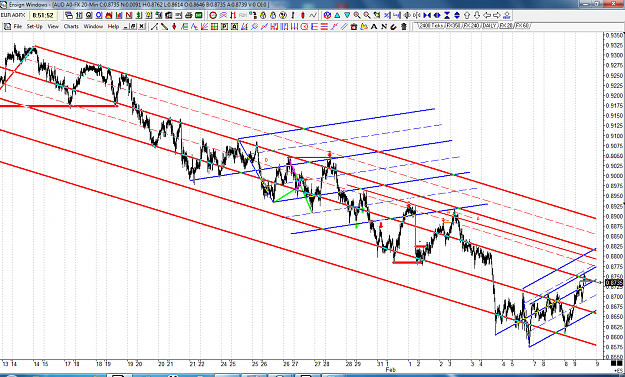Viewport: 625px width, 377px height.
Task: Restore the inner chart window
Action: 134,27
